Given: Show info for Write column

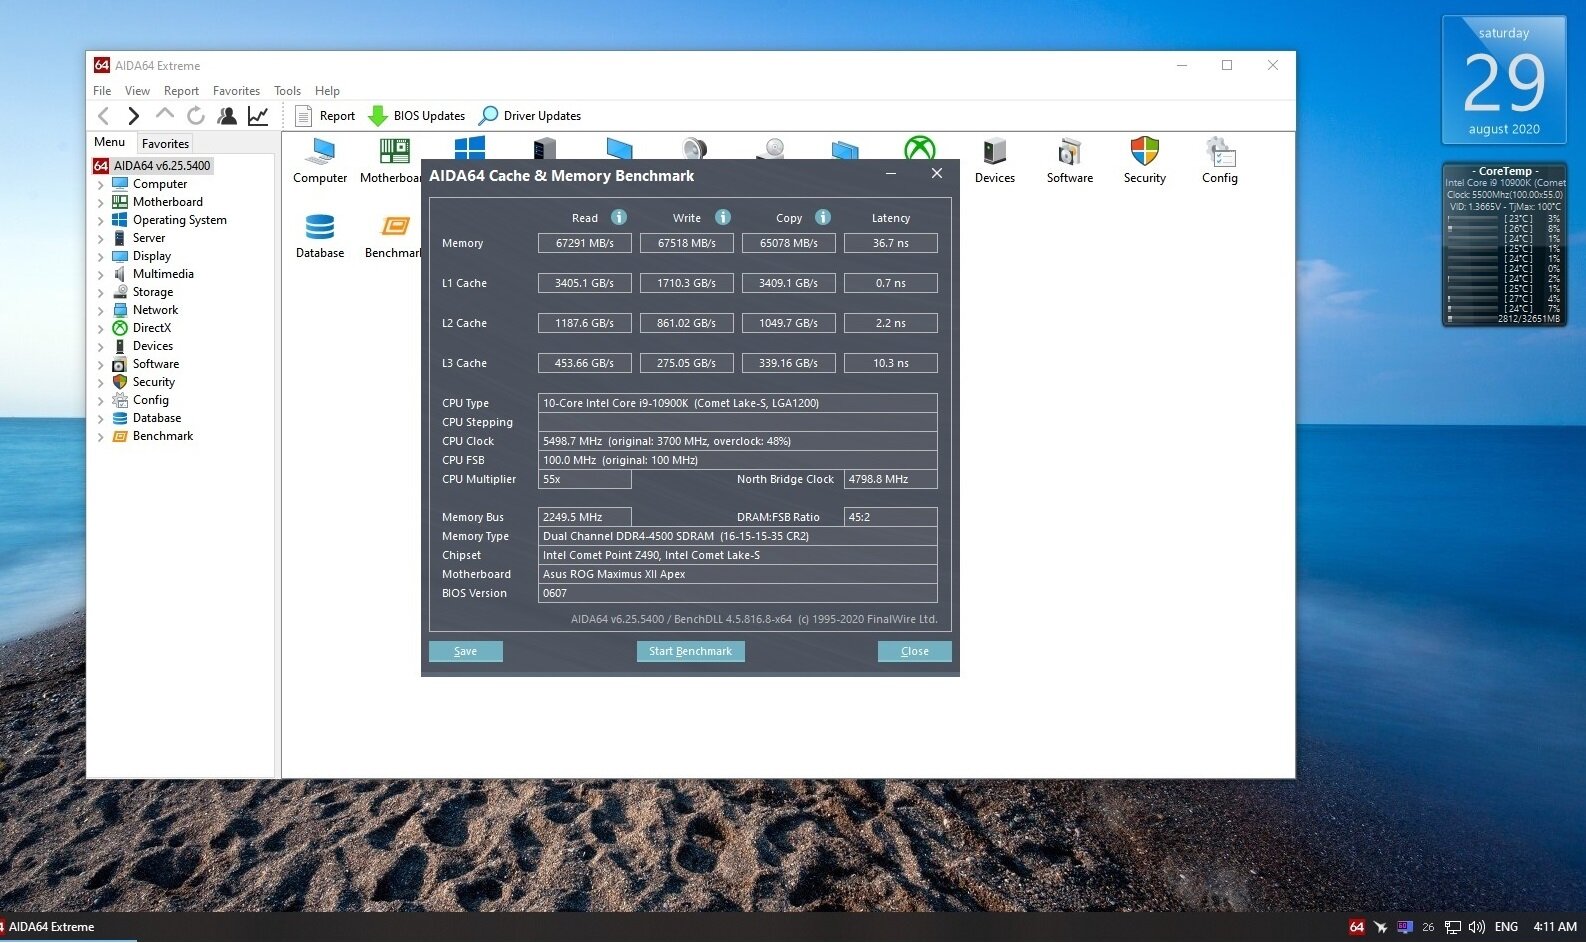Looking at the screenshot, I should tap(723, 217).
